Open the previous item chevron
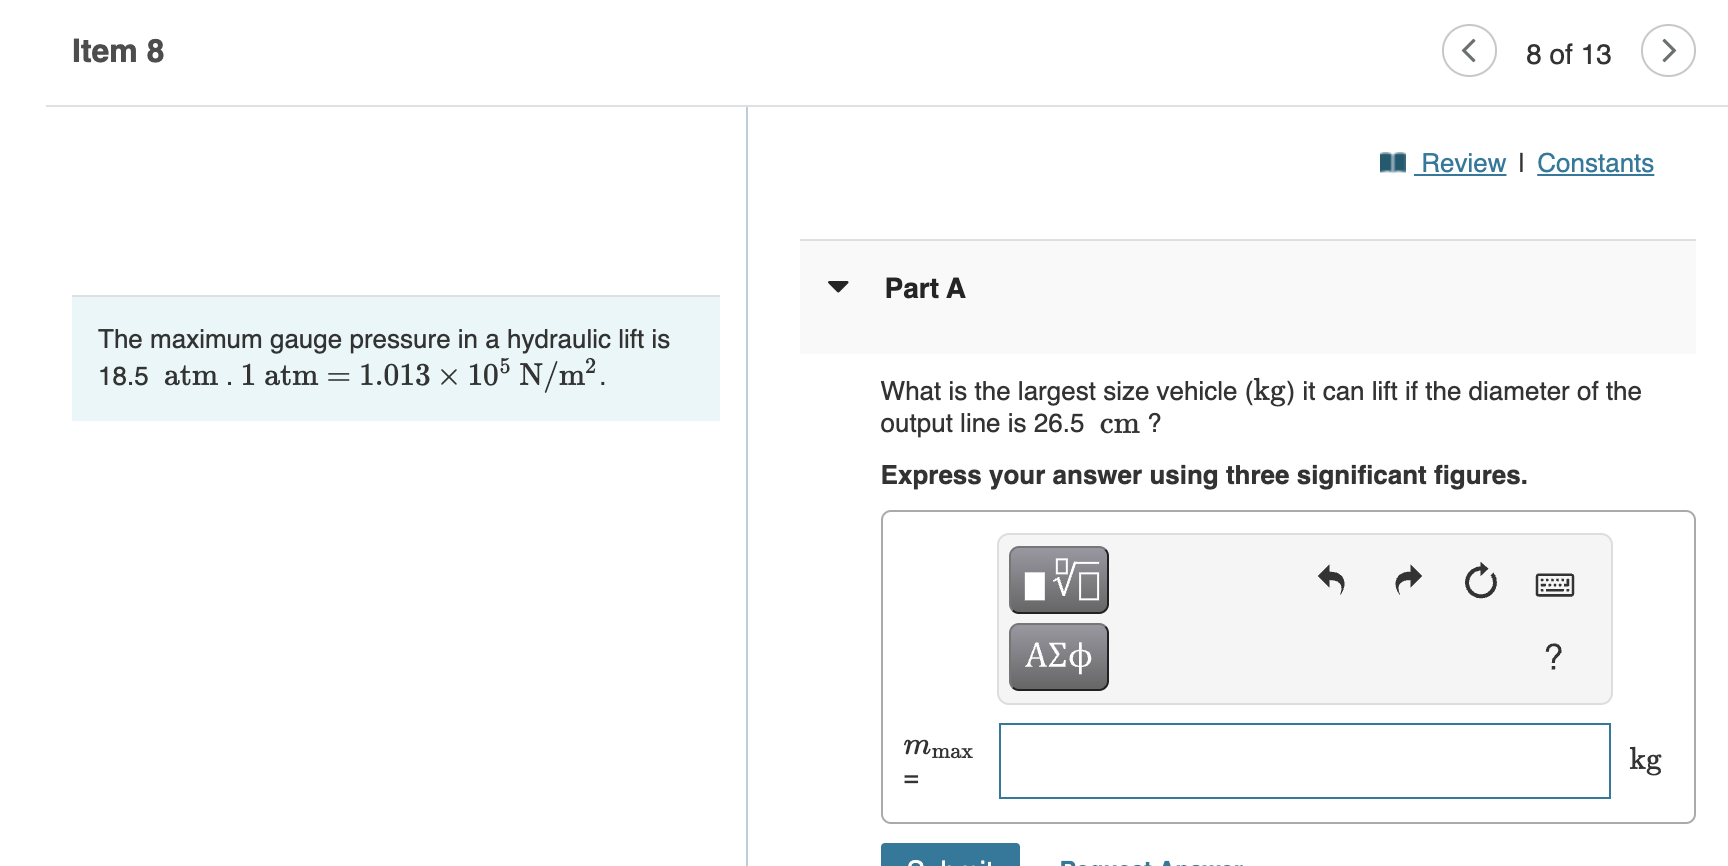The height and width of the screenshot is (866, 1728). tap(1468, 50)
